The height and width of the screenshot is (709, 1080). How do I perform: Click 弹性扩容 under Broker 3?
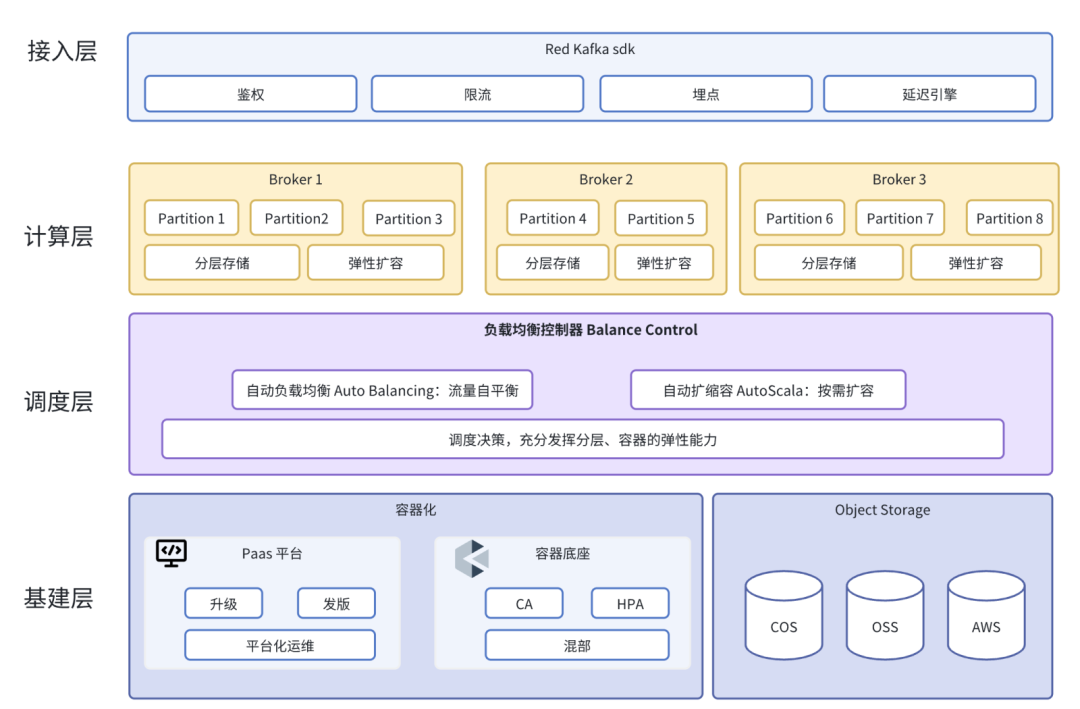976,263
